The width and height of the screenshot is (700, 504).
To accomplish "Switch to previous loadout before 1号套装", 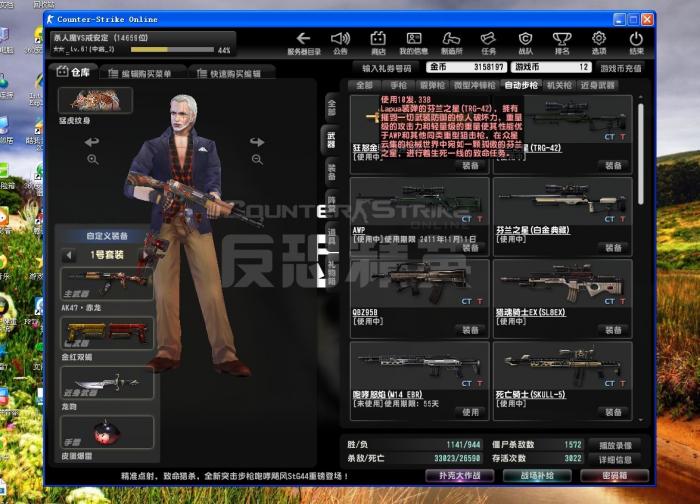I will pos(69,255).
